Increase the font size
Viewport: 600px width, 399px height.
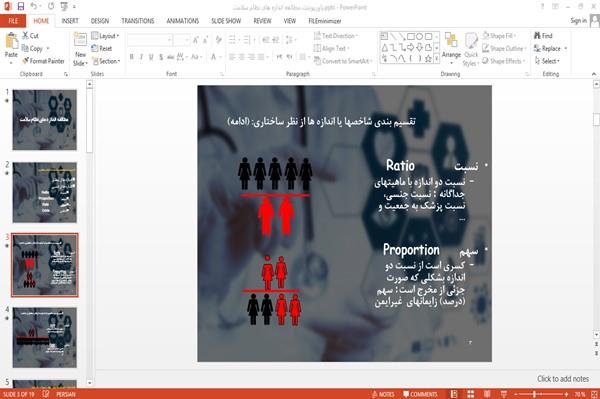[x=196, y=40]
